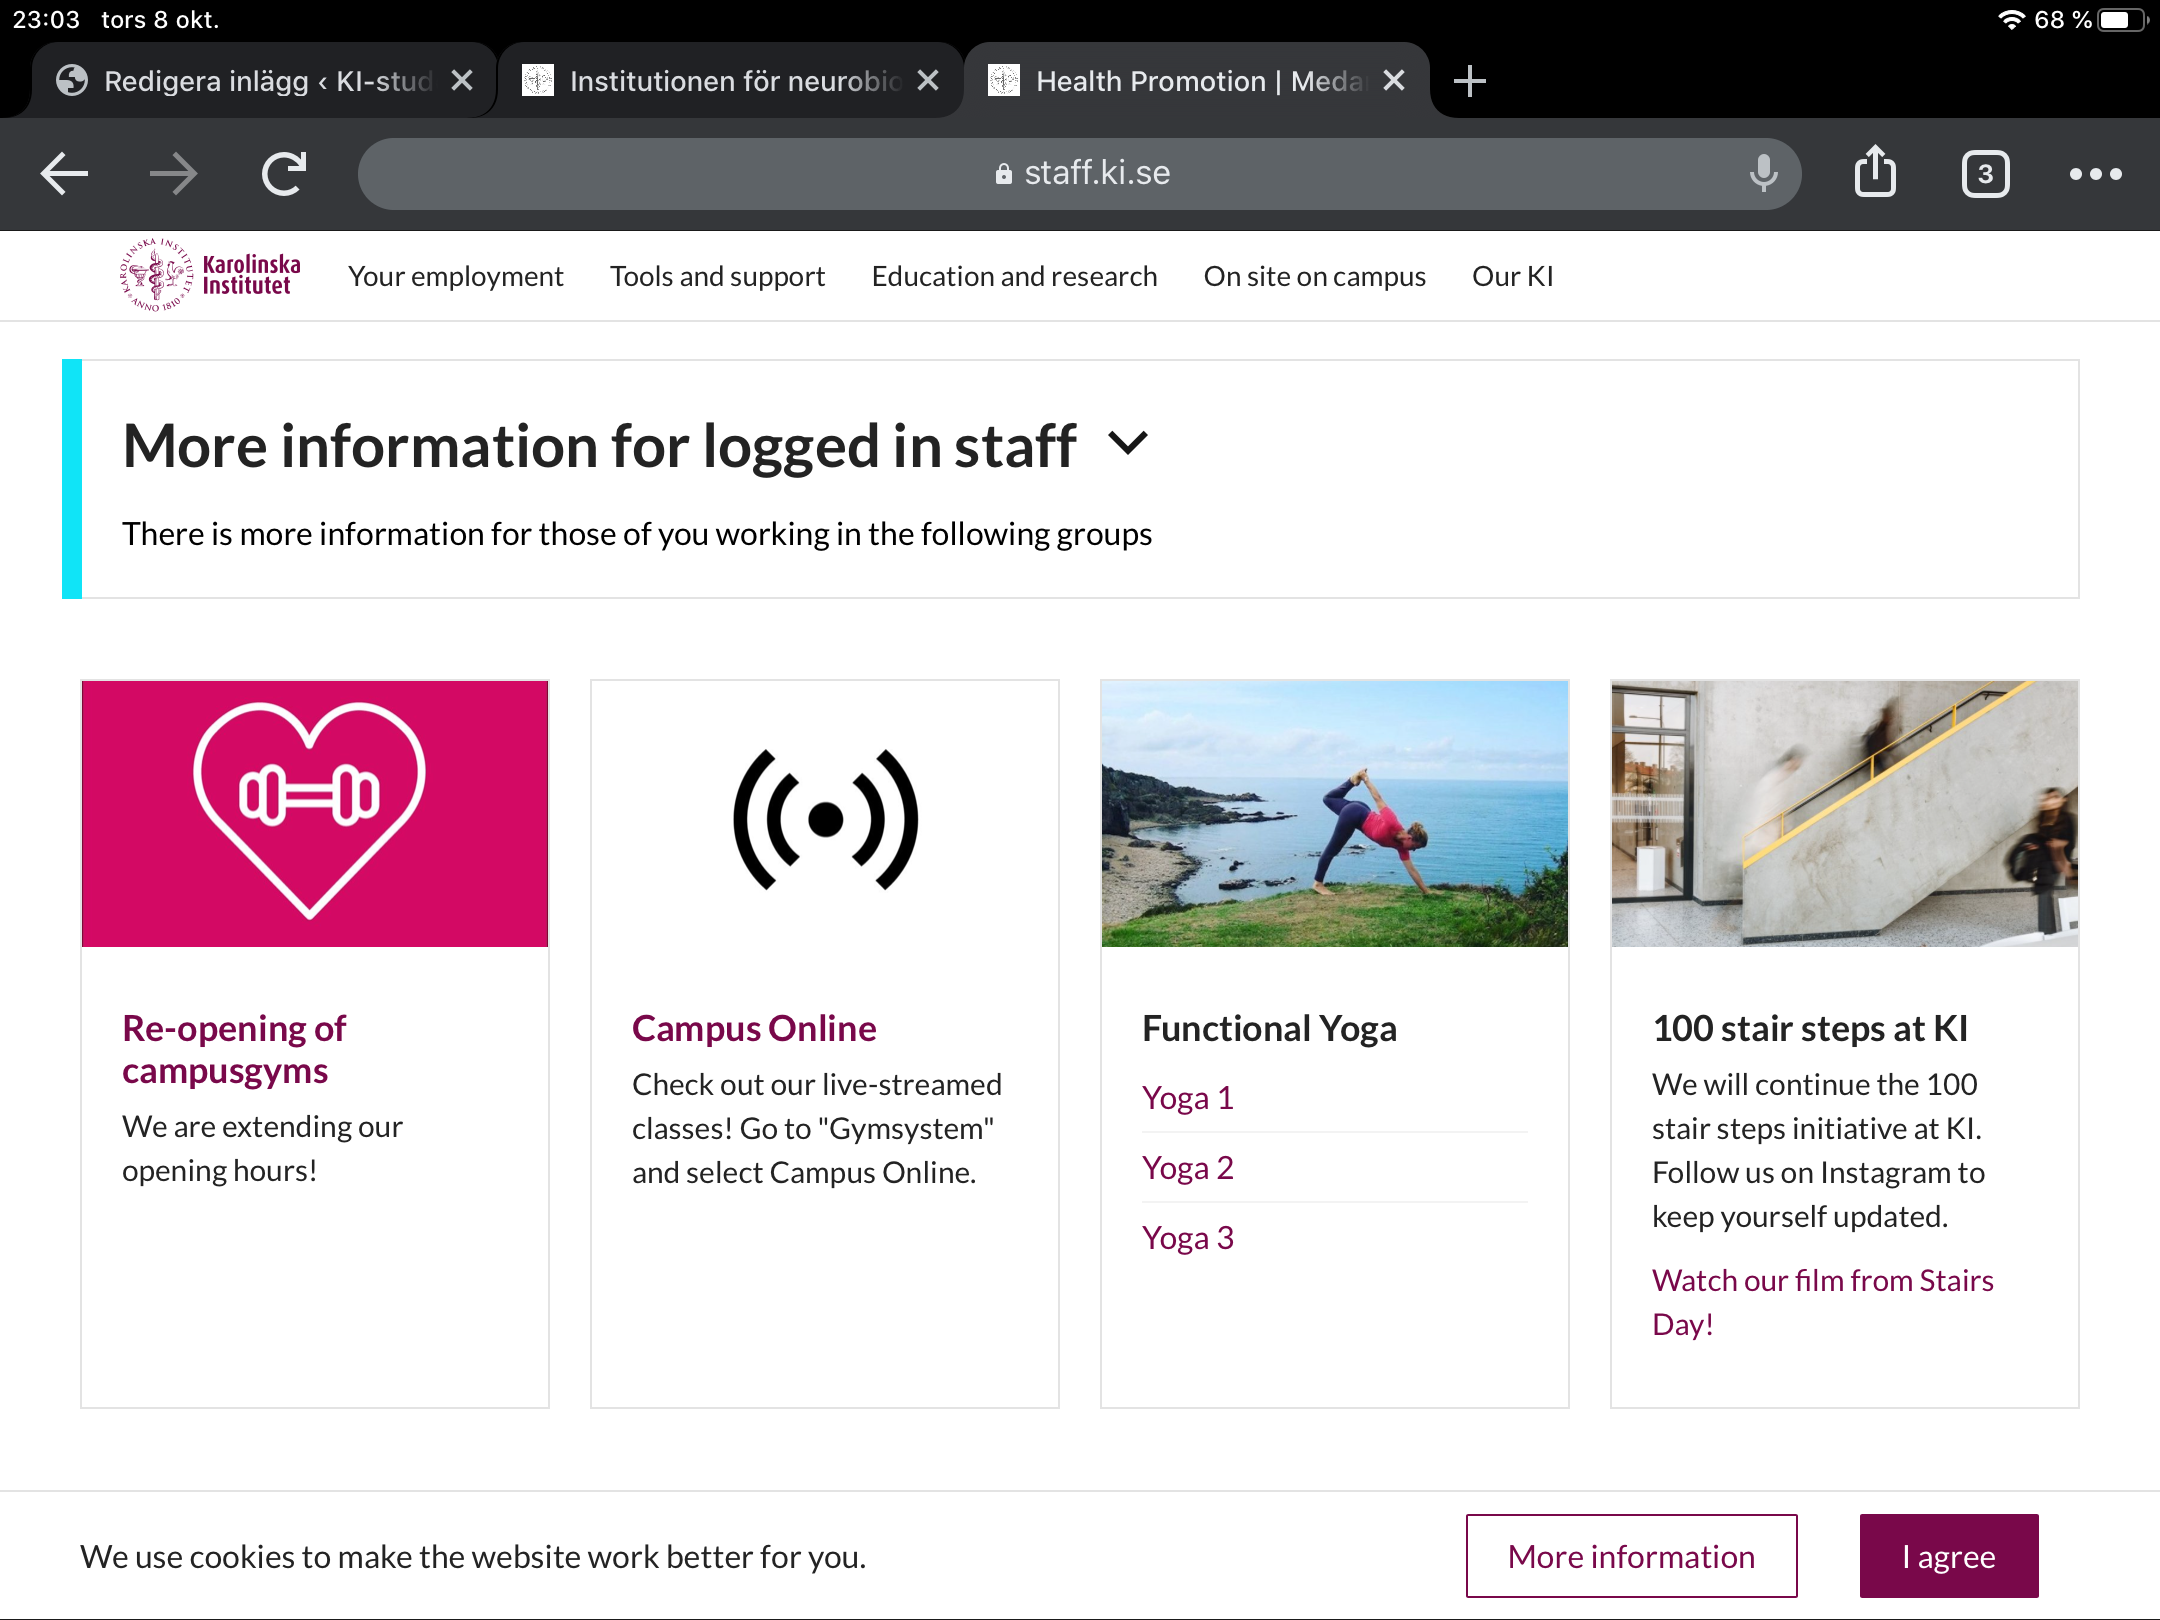Viewport: 2160px width, 1620px height.
Task: Open the tab switcher showing 3
Action: 1985,174
